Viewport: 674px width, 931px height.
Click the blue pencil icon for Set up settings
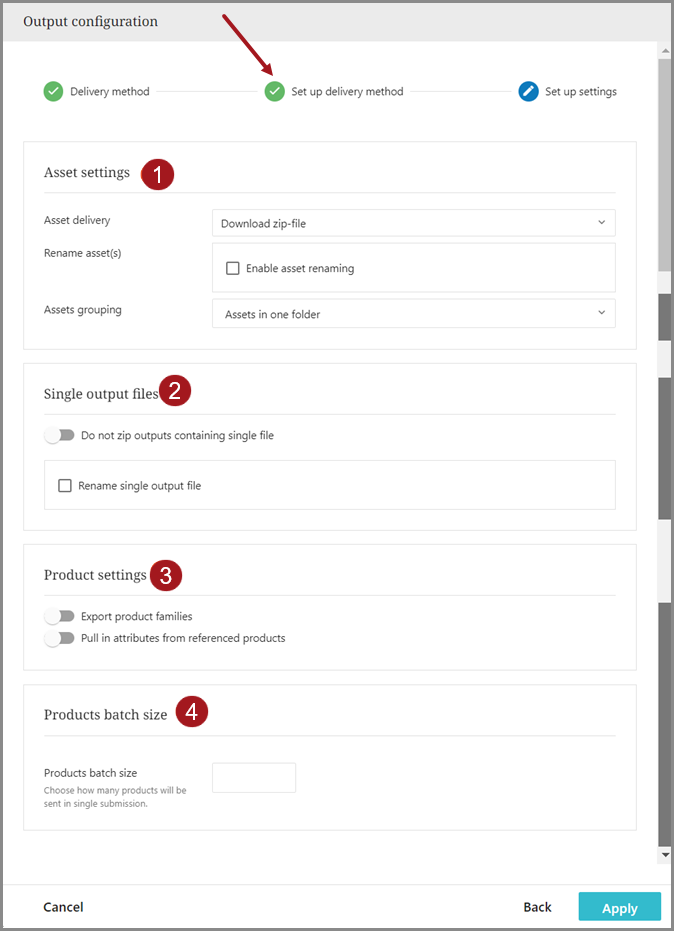pyautogui.click(x=529, y=92)
